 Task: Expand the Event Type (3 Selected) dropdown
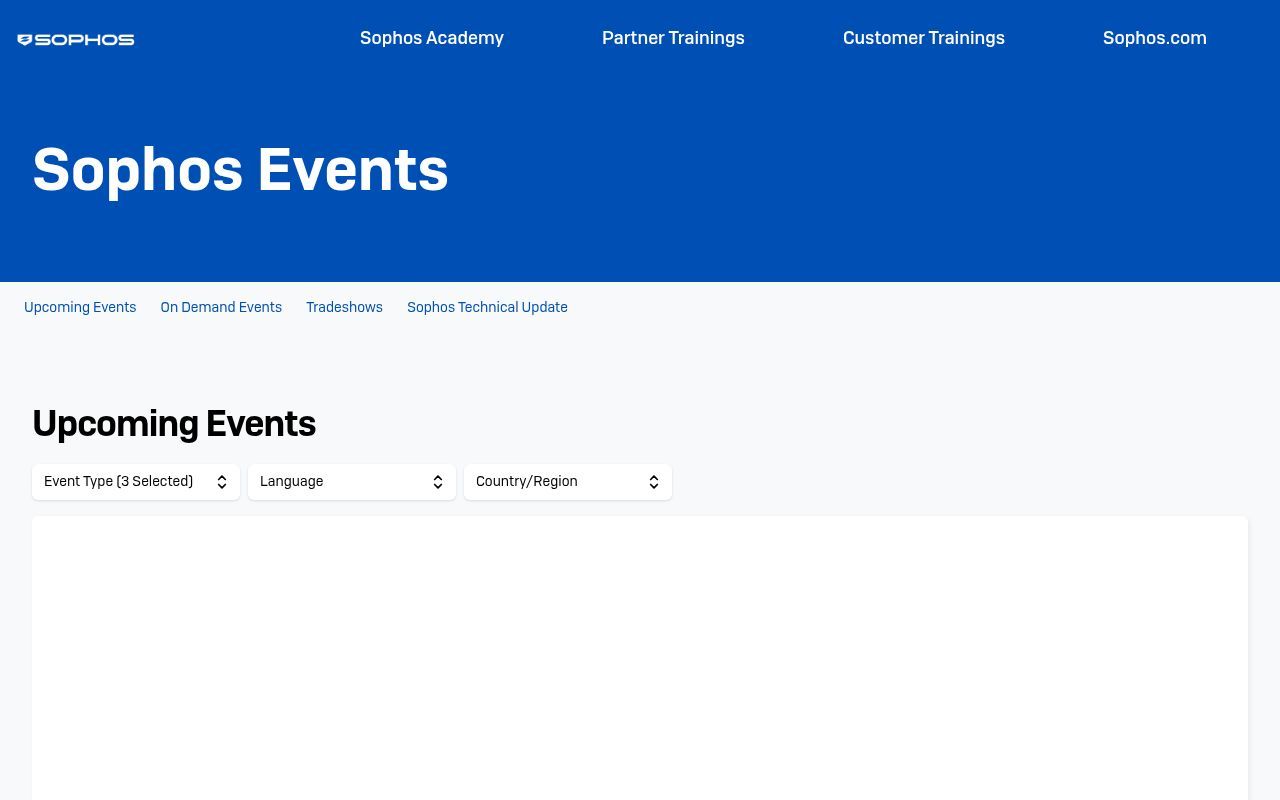click(x=136, y=482)
